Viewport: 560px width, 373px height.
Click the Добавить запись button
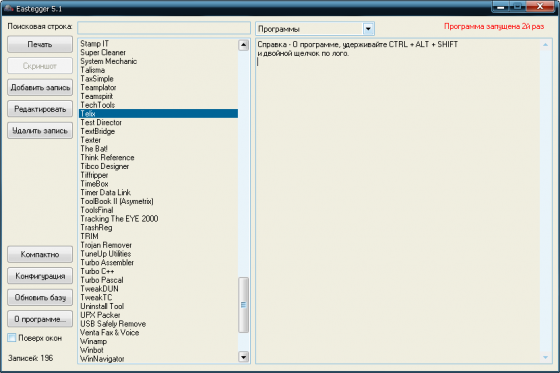pos(40,88)
